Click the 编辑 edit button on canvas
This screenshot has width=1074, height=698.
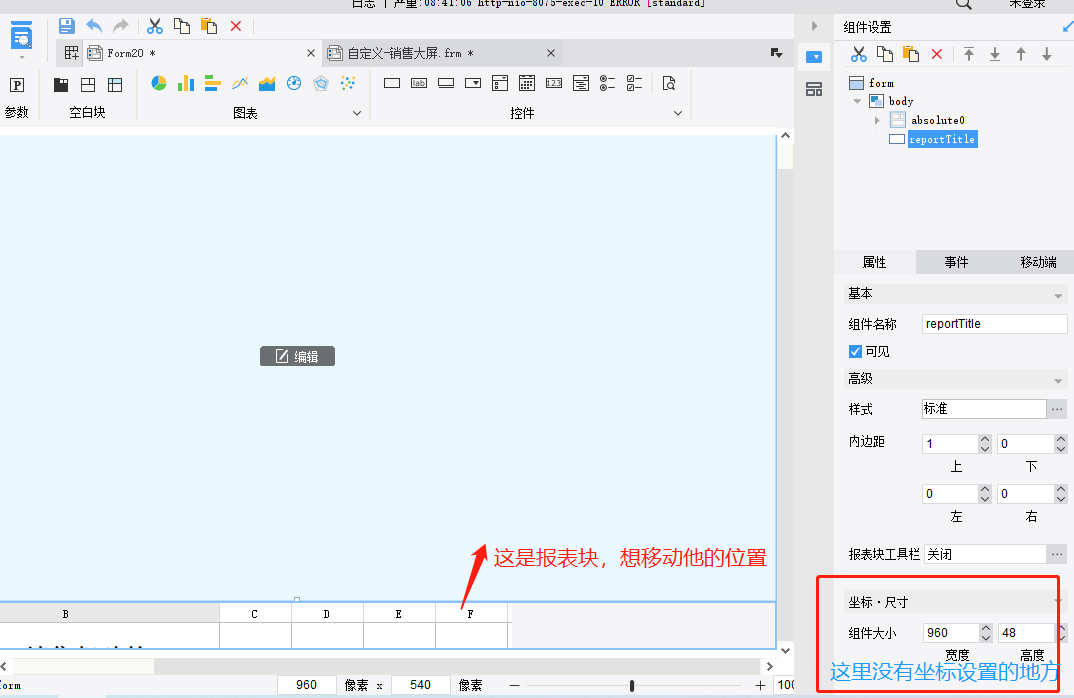tap(297, 356)
